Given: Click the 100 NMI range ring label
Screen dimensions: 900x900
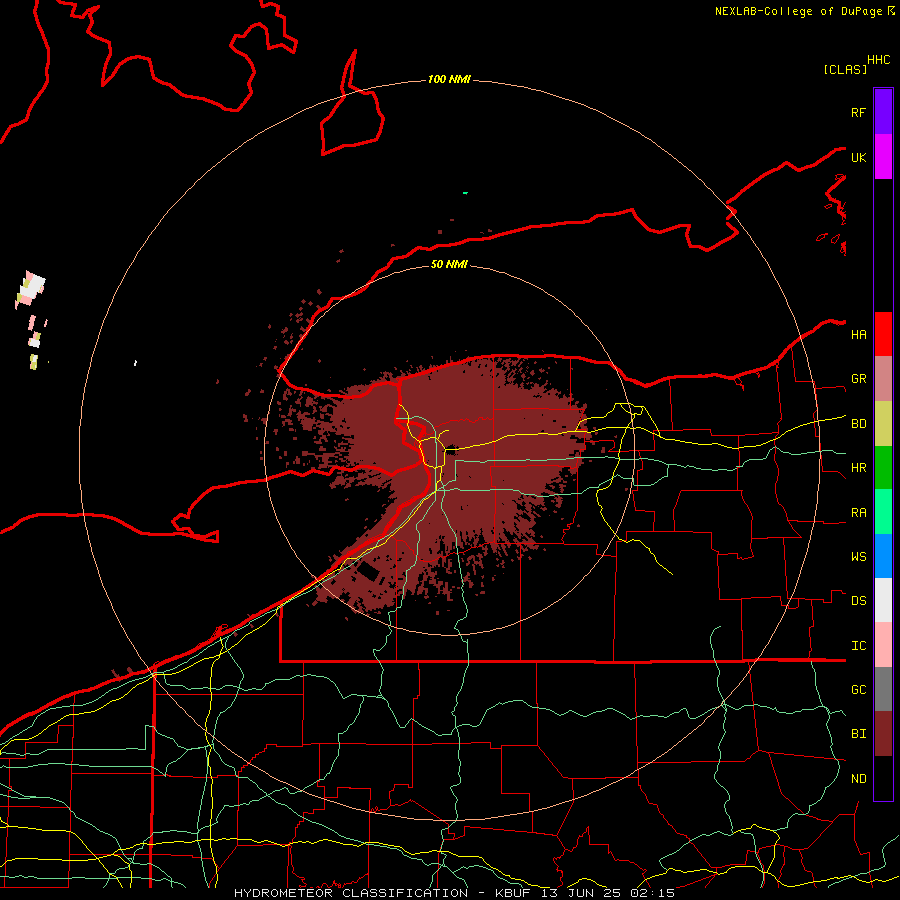Looking at the screenshot, I should [449, 79].
